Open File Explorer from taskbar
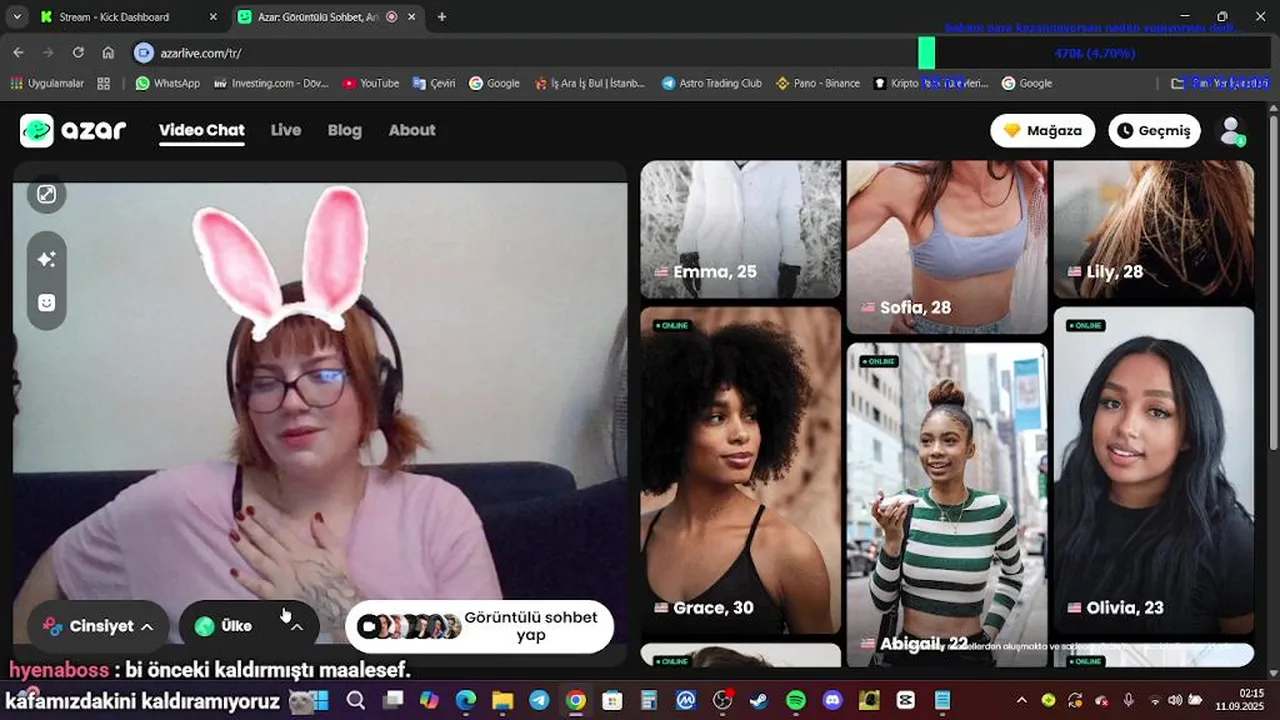The width and height of the screenshot is (1280, 720). coord(502,700)
